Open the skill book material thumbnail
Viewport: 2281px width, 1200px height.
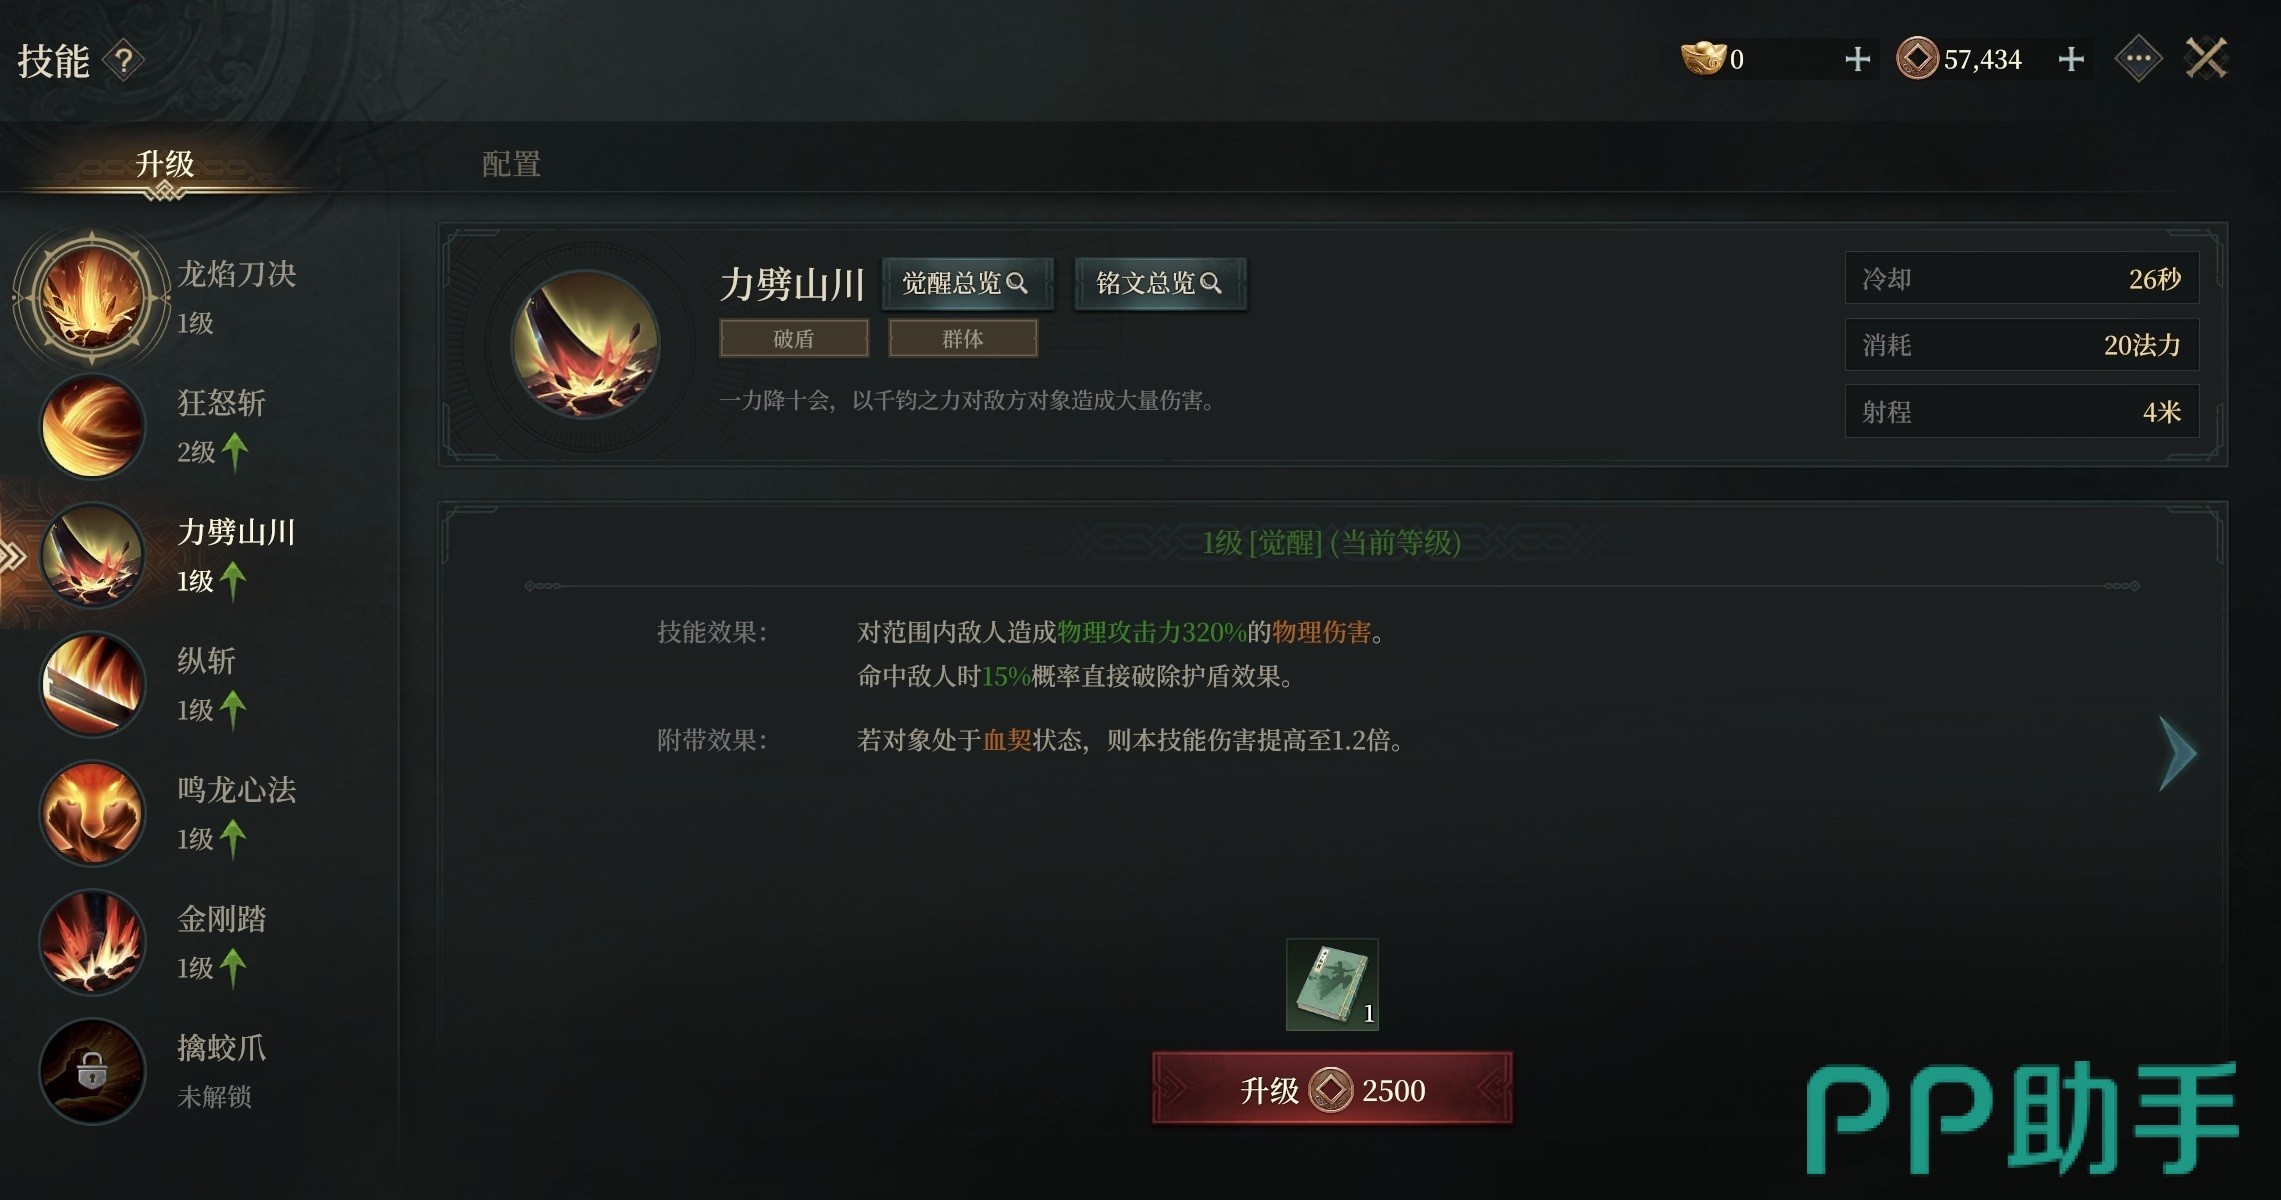click(x=1332, y=984)
